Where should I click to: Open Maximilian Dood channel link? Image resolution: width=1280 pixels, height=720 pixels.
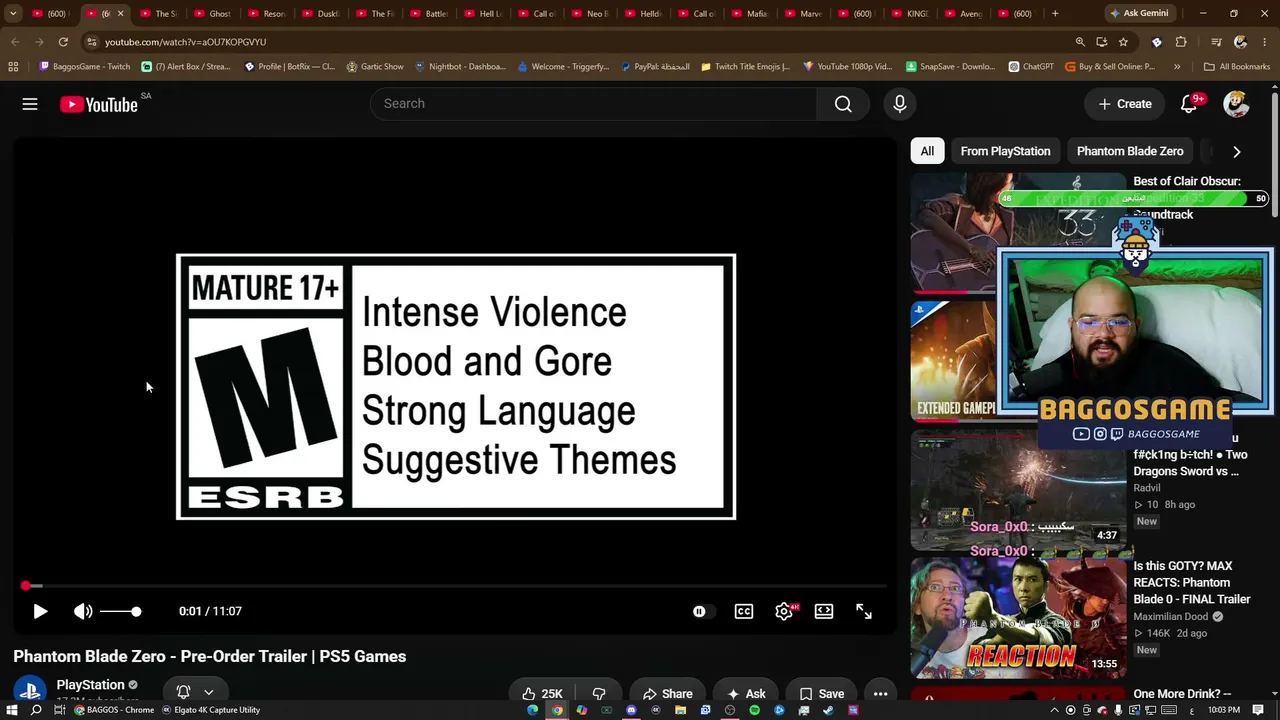coord(1171,617)
